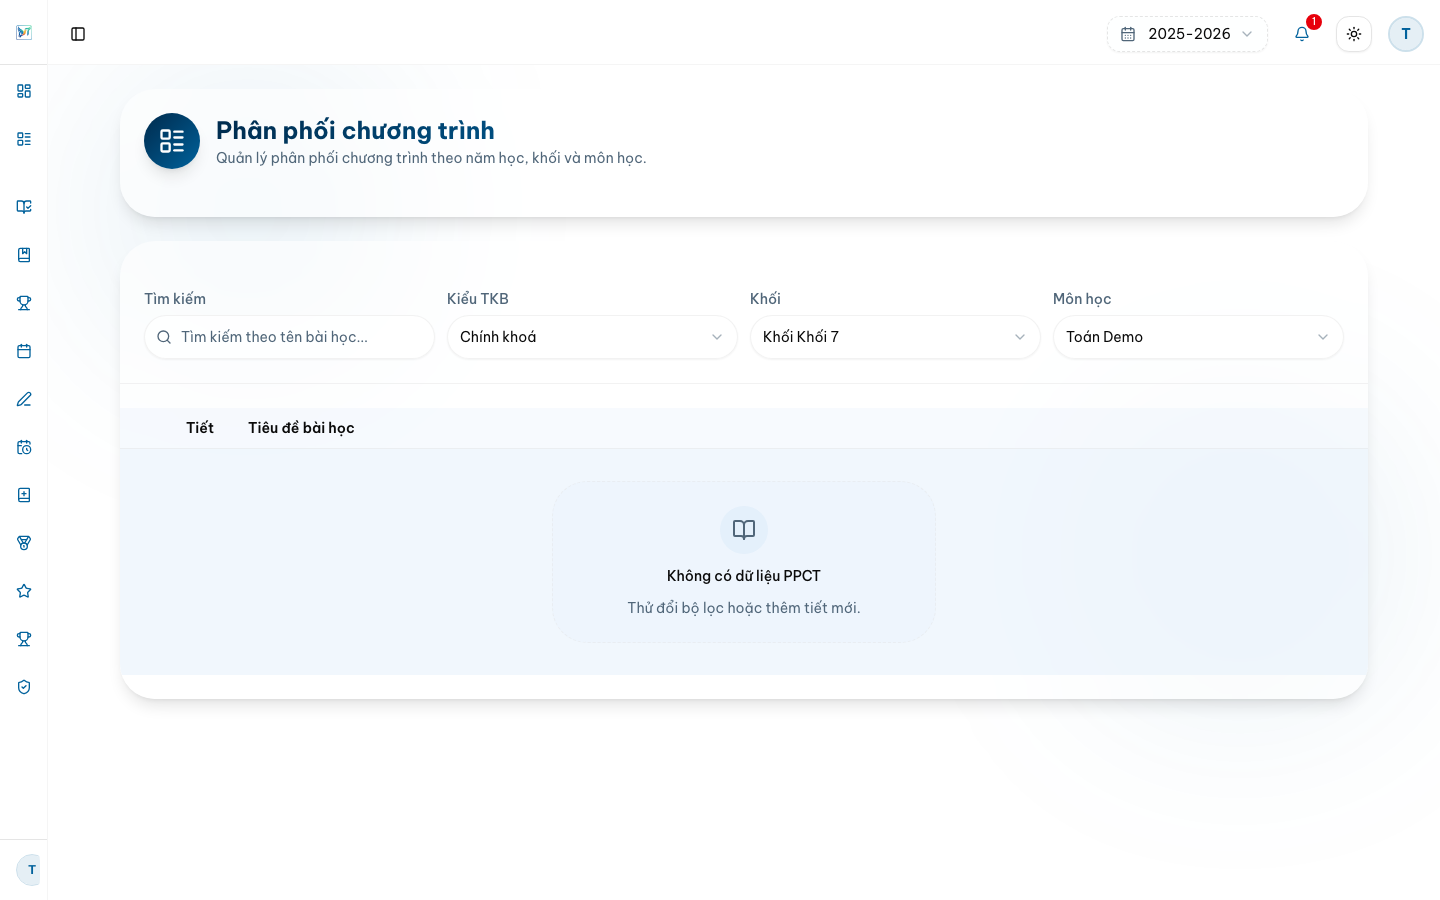Focus the Tìm kiếm theo tên bài học field
Screen dimensions: 1440x900
click(289, 337)
